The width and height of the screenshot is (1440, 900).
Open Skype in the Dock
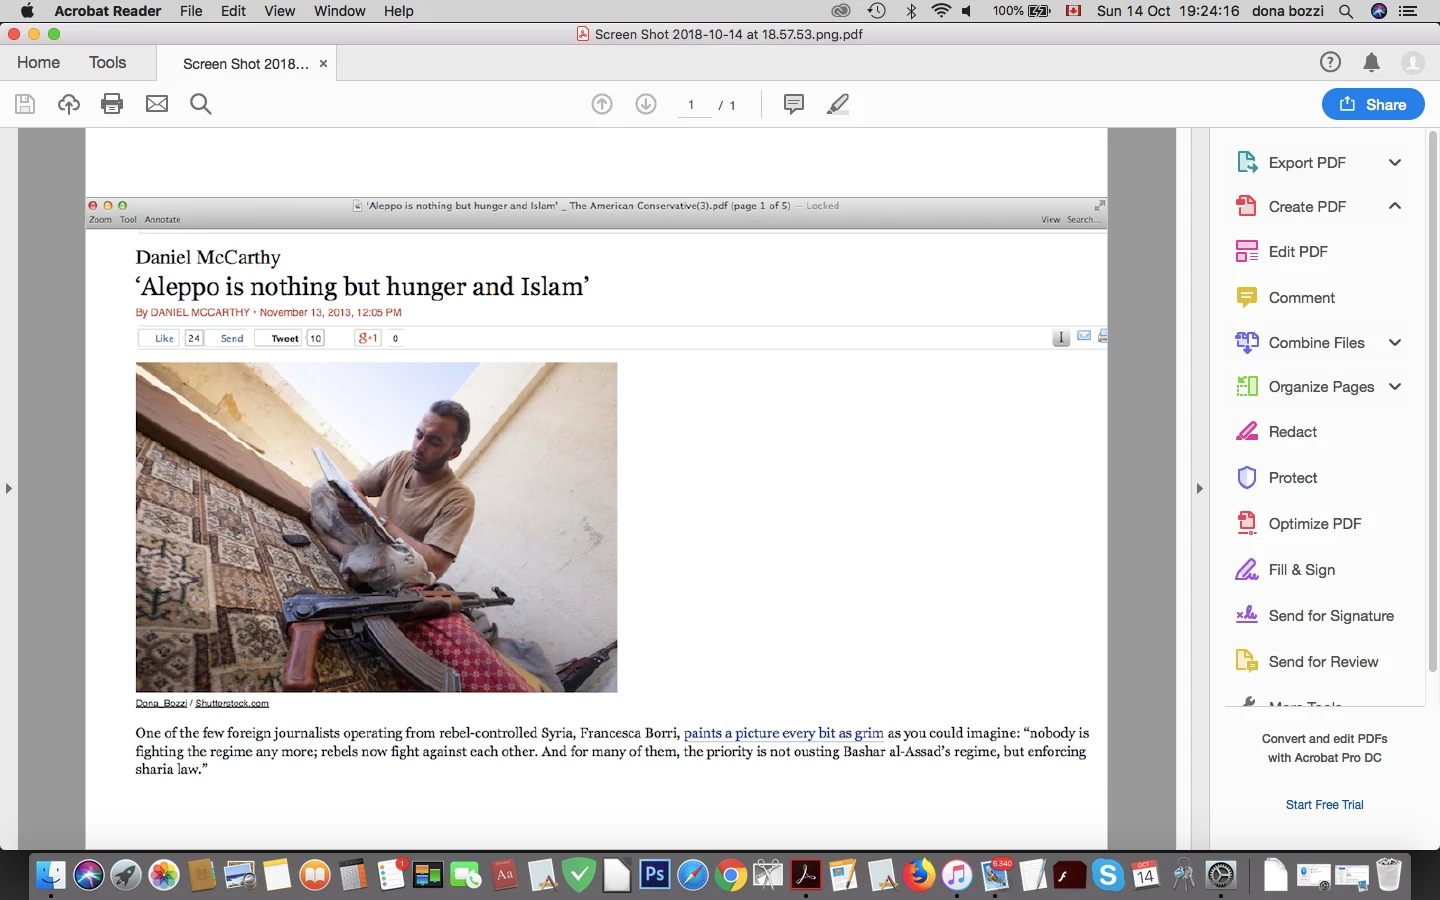1108,876
